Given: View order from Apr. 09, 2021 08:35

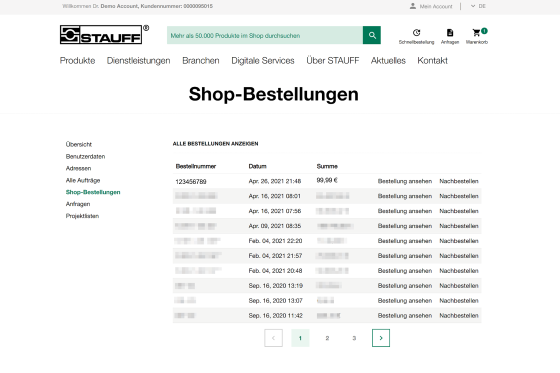Looking at the screenshot, I should pos(405,226).
